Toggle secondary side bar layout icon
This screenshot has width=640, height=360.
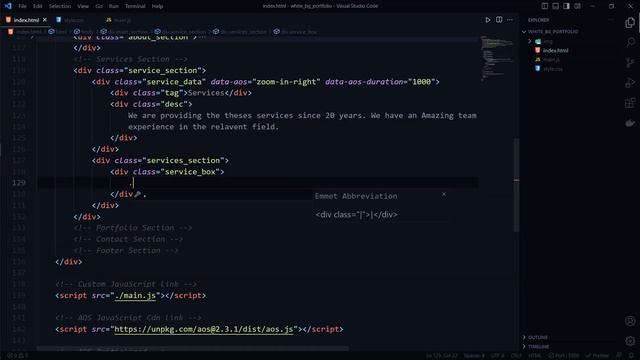(x=567, y=6)
